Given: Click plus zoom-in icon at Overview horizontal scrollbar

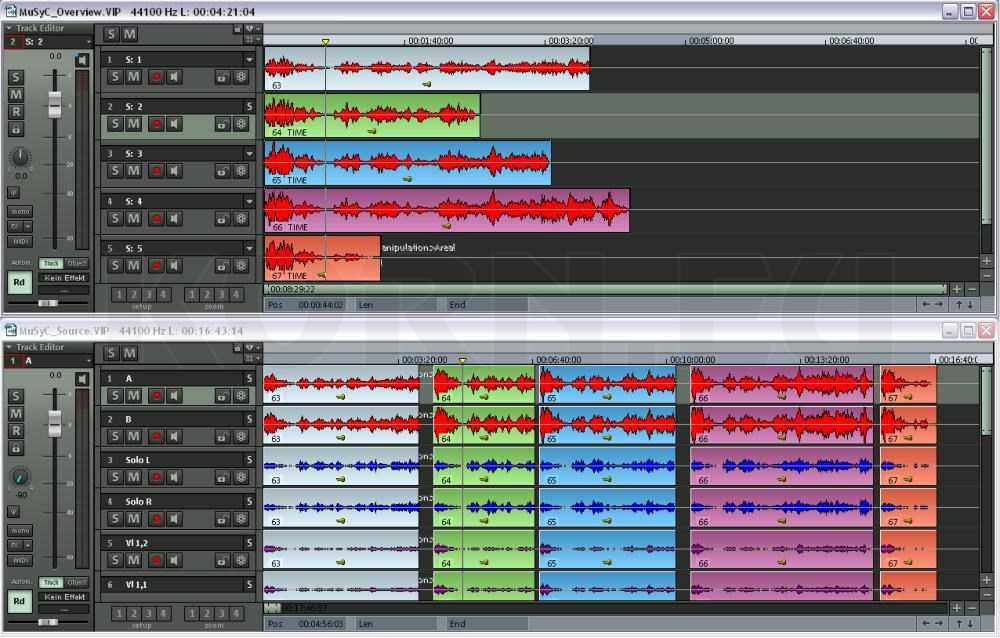Looking at the screenshot, I should click(x=957, y=289).
